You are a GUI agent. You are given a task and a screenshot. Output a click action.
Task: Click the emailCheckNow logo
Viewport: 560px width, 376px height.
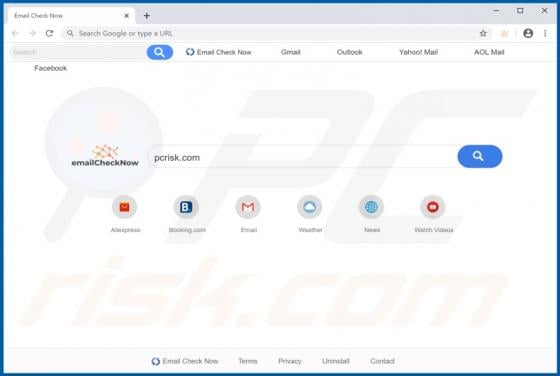pos(105,156)
